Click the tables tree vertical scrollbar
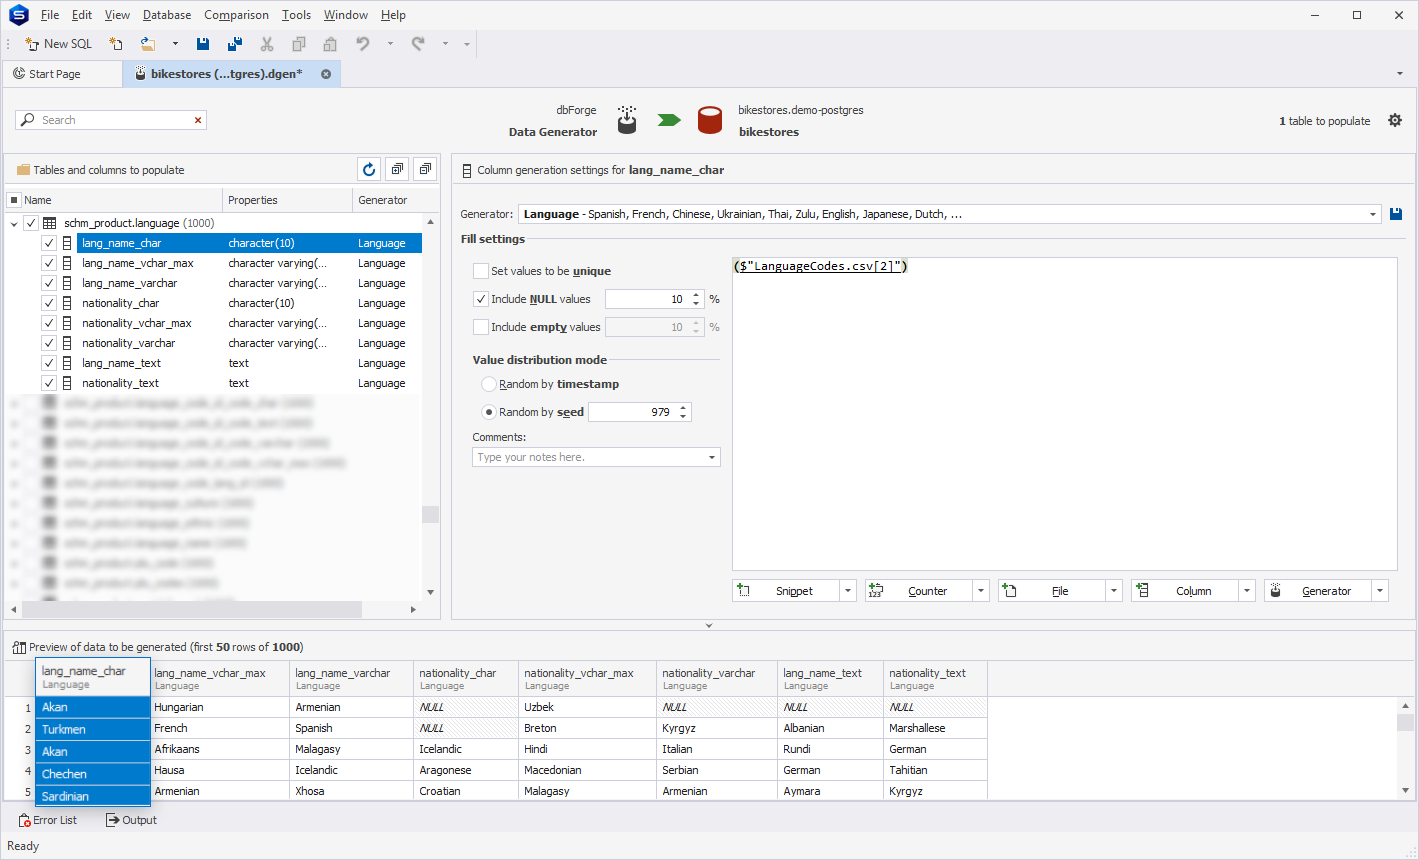The image size is (1419, 860). (x=431, y=514)
